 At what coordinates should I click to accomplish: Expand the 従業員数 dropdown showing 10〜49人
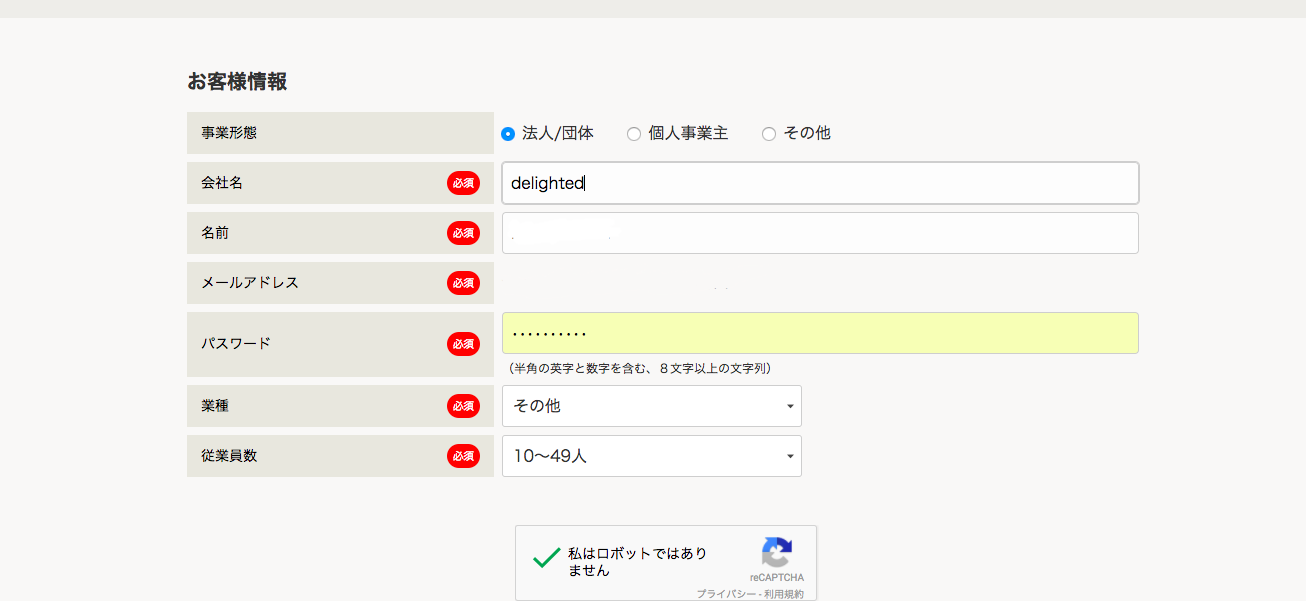pyautogui.click(x=651, y=456)
